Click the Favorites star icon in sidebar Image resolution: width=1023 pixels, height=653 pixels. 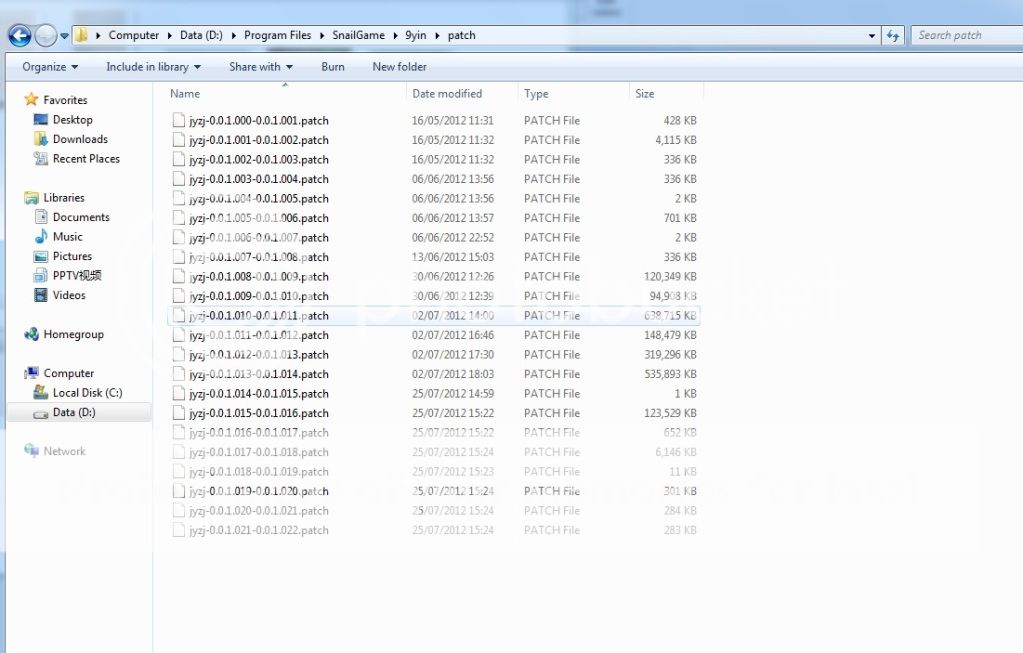tap(31, 100)
